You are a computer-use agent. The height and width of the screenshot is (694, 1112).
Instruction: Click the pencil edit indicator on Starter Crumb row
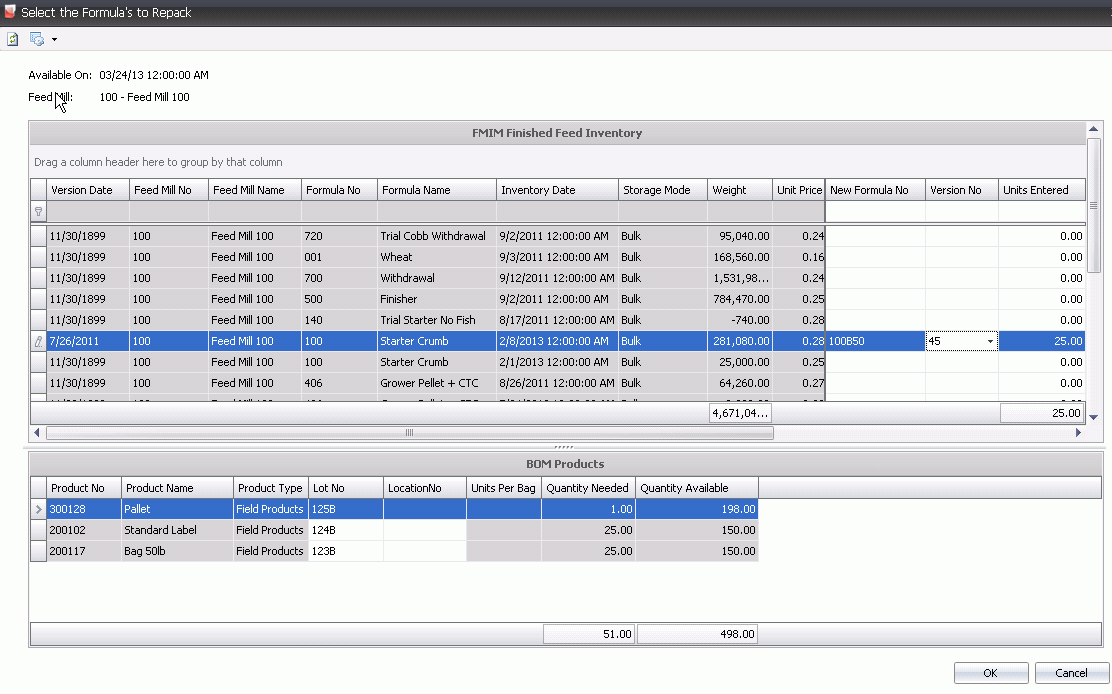39,342
